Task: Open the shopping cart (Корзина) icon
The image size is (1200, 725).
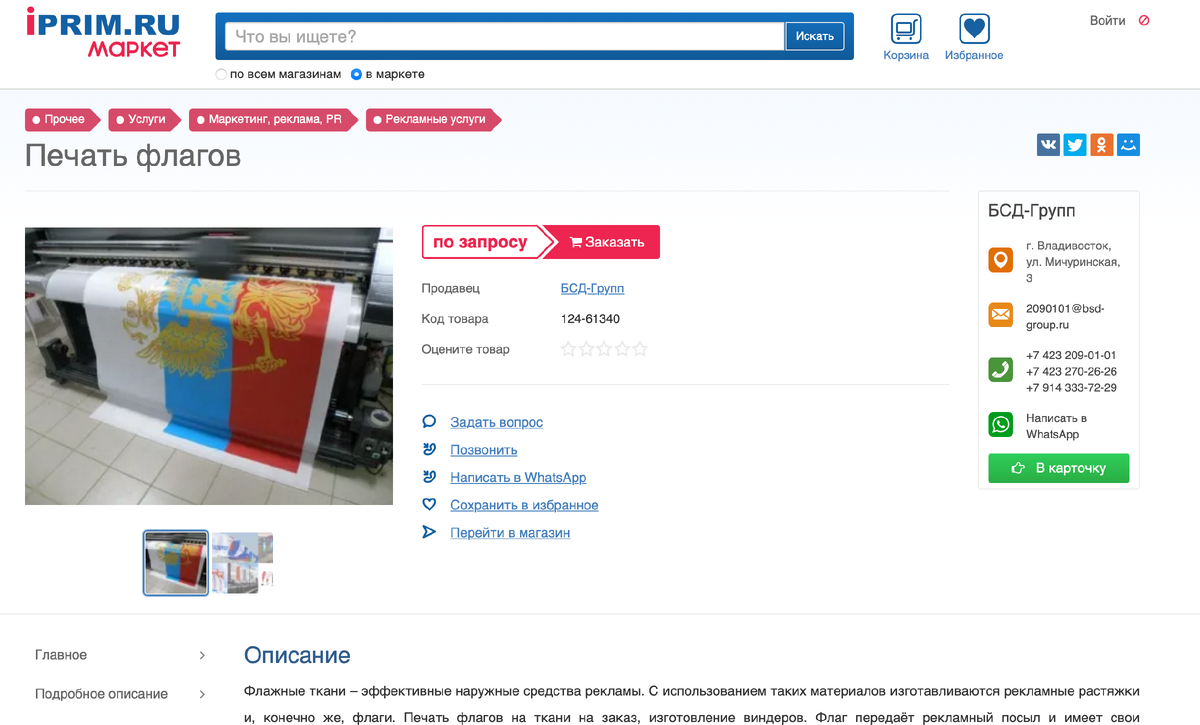Action: (906, 28)
